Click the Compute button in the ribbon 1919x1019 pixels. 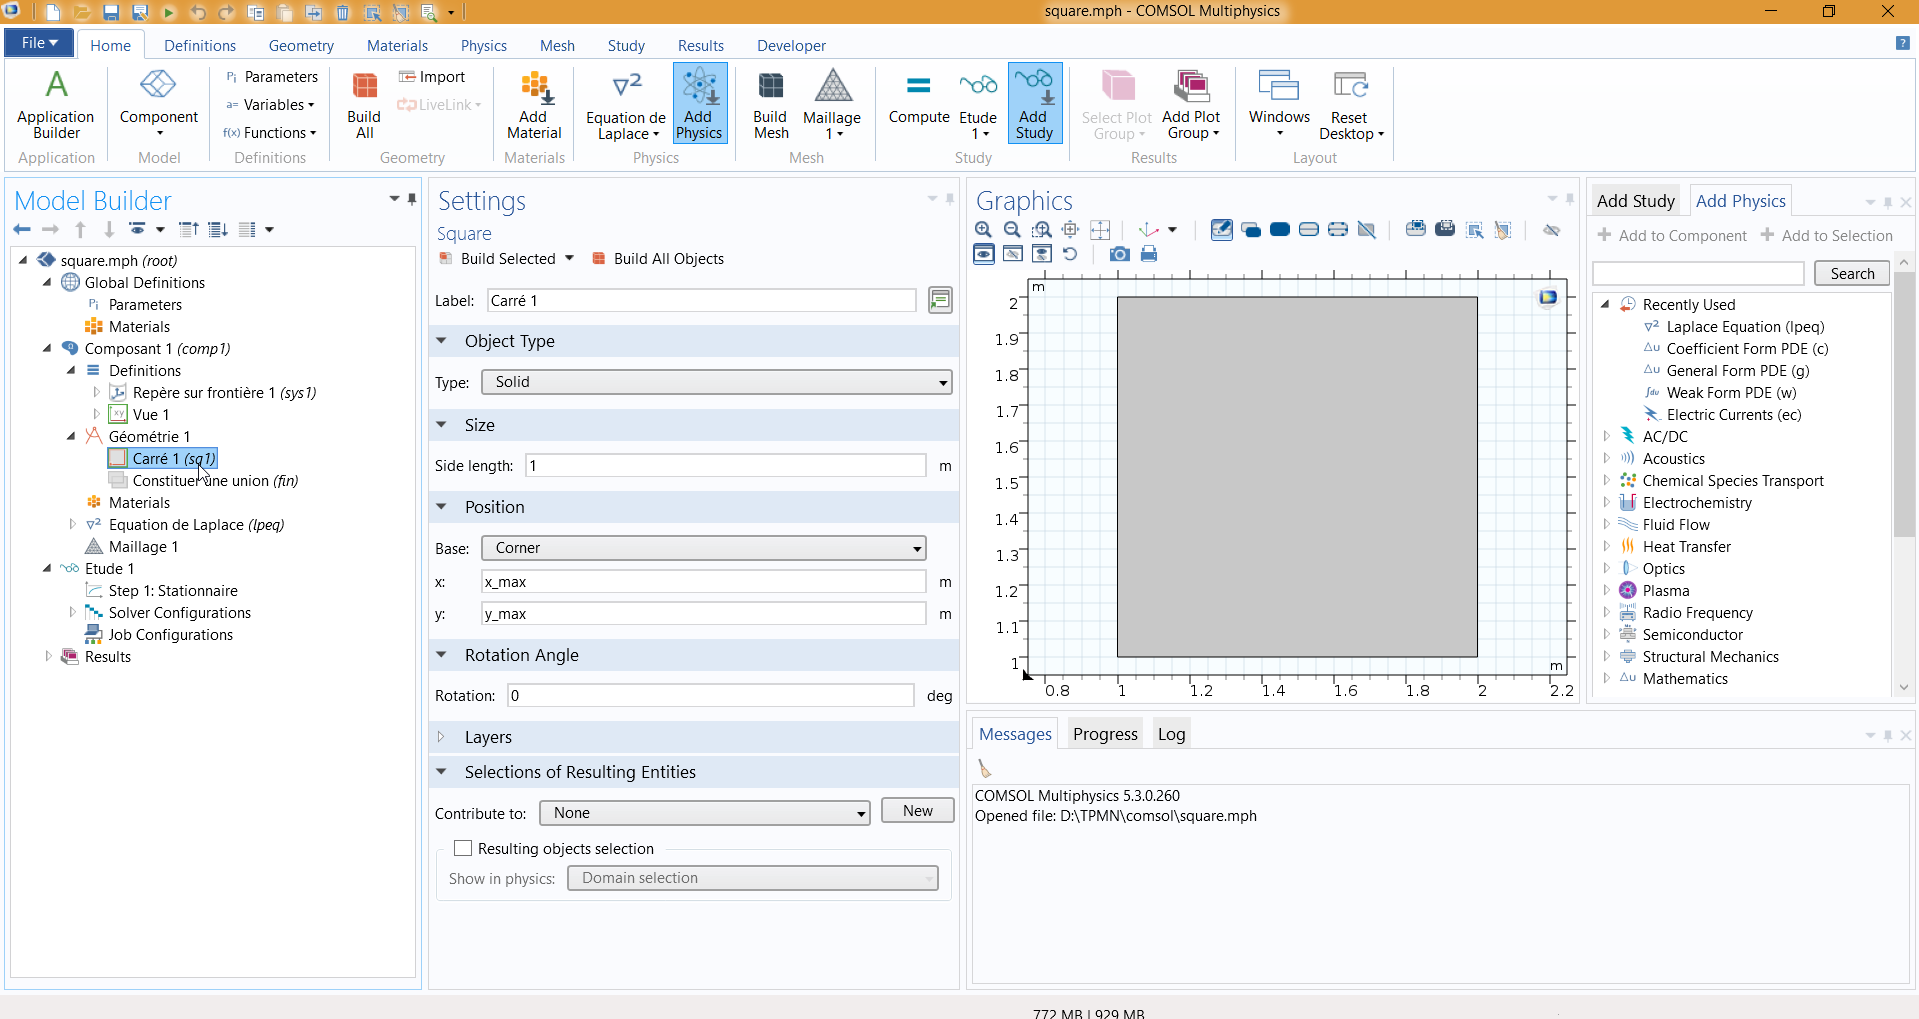pyautogui.click(x=918, y=100)
